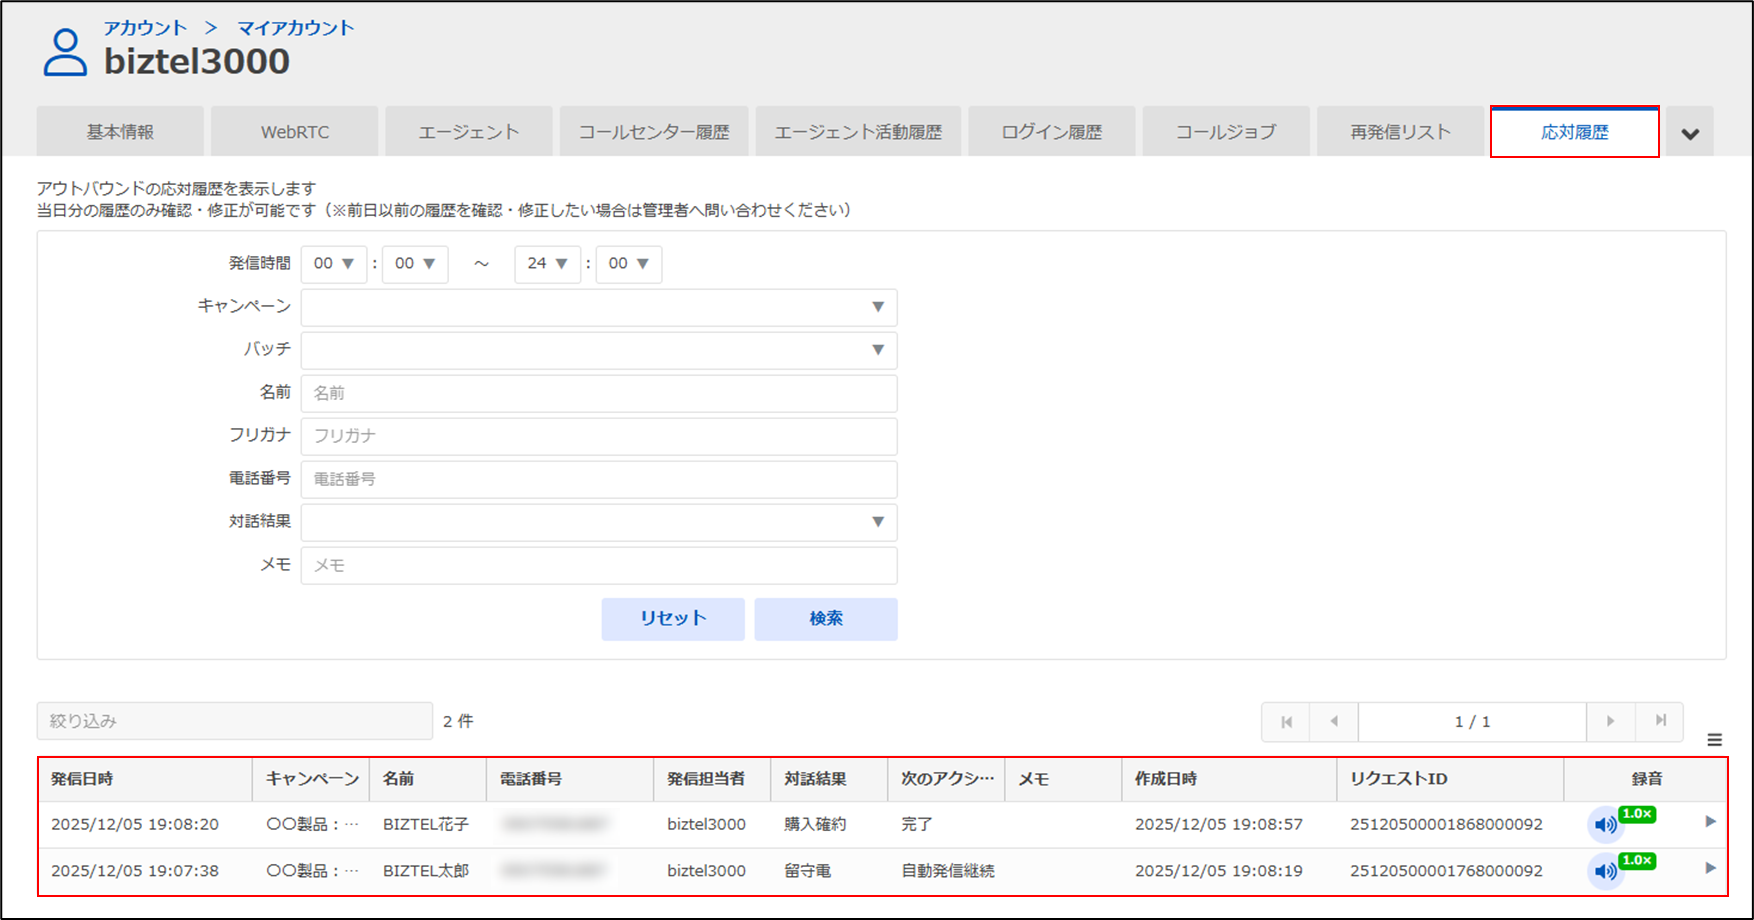Click 1.0x speed badge on second row
The height and width of the screenshot is (920, 1754).
1637,861
